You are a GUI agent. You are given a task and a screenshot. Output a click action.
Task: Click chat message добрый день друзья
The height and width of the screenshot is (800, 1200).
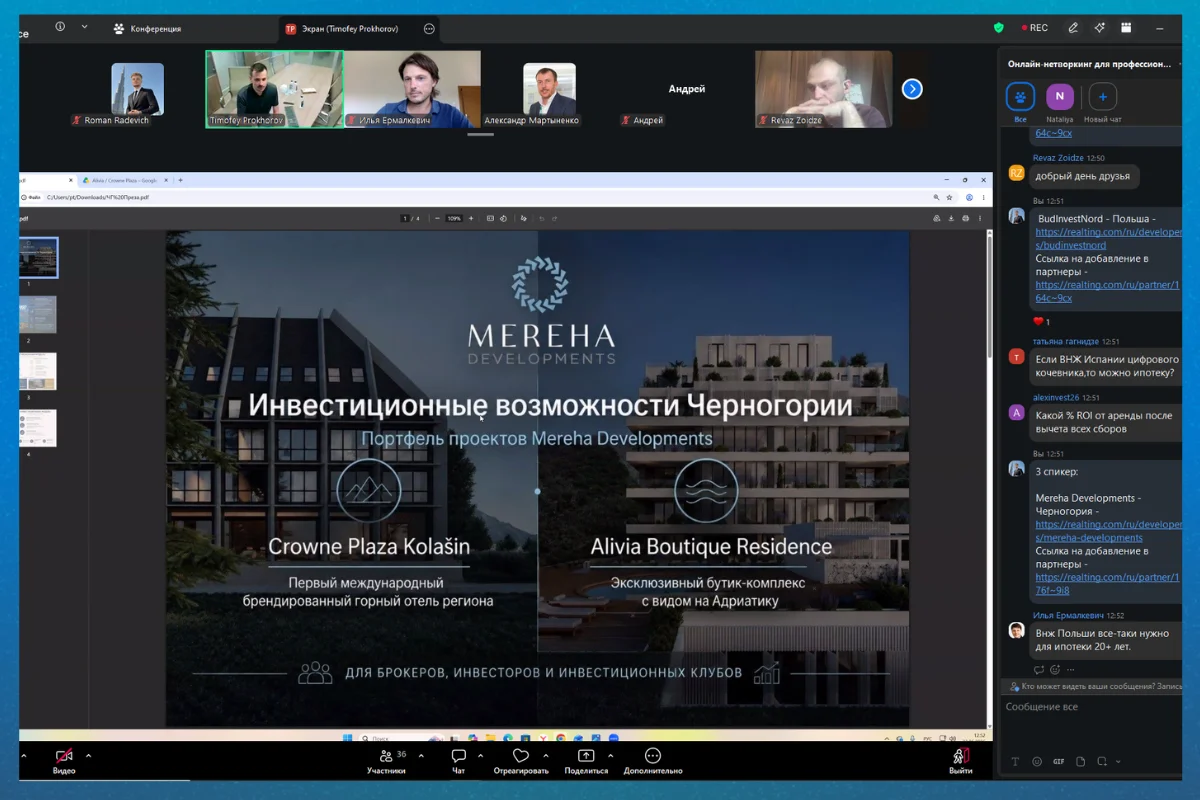1083,176
